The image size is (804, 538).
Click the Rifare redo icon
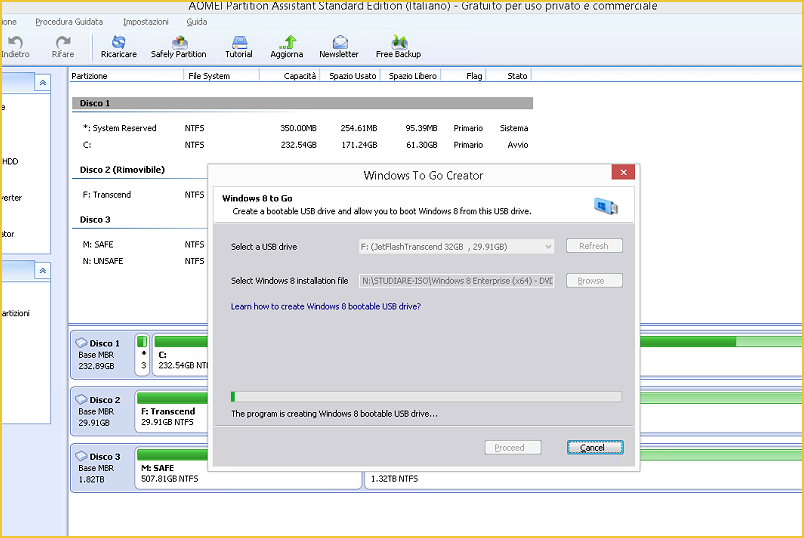tap(63, 42)
